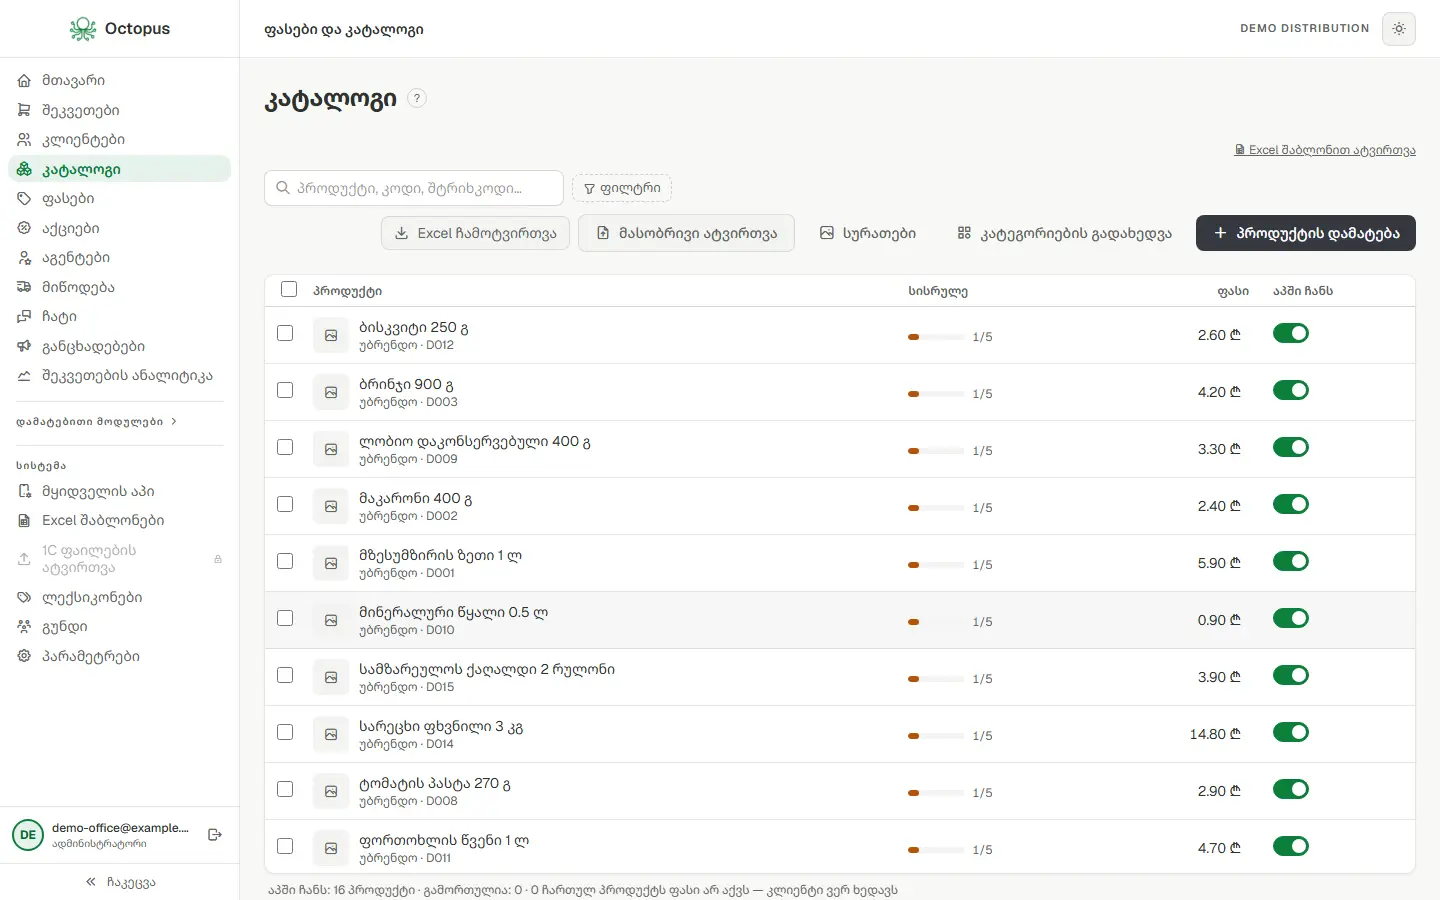
Task: Check the box for ბისკვიტი 250 გ
Action: [x=285, y=333]
